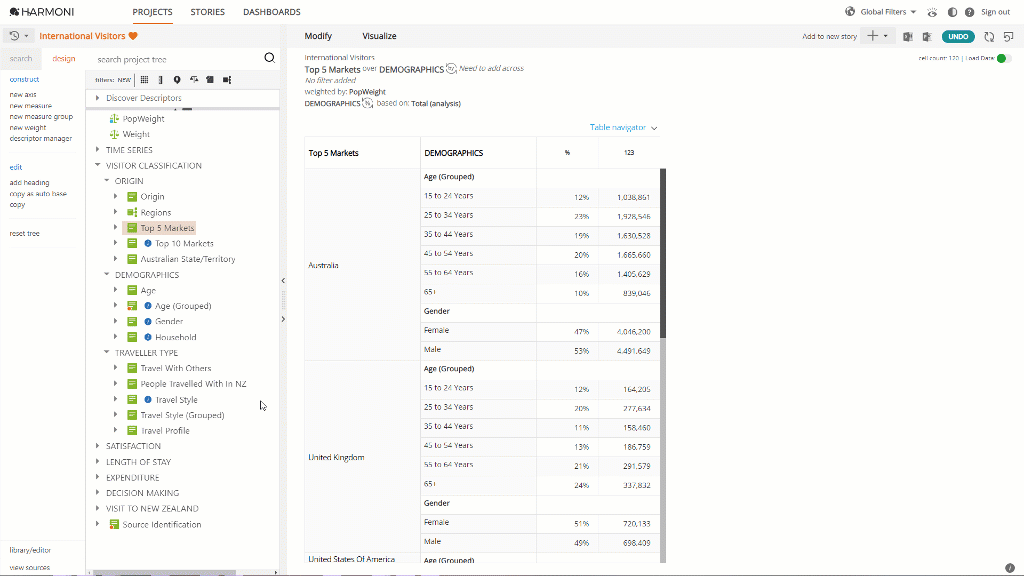
Task: Select Travel Style (Grouped) in tree
Action: 182,415
